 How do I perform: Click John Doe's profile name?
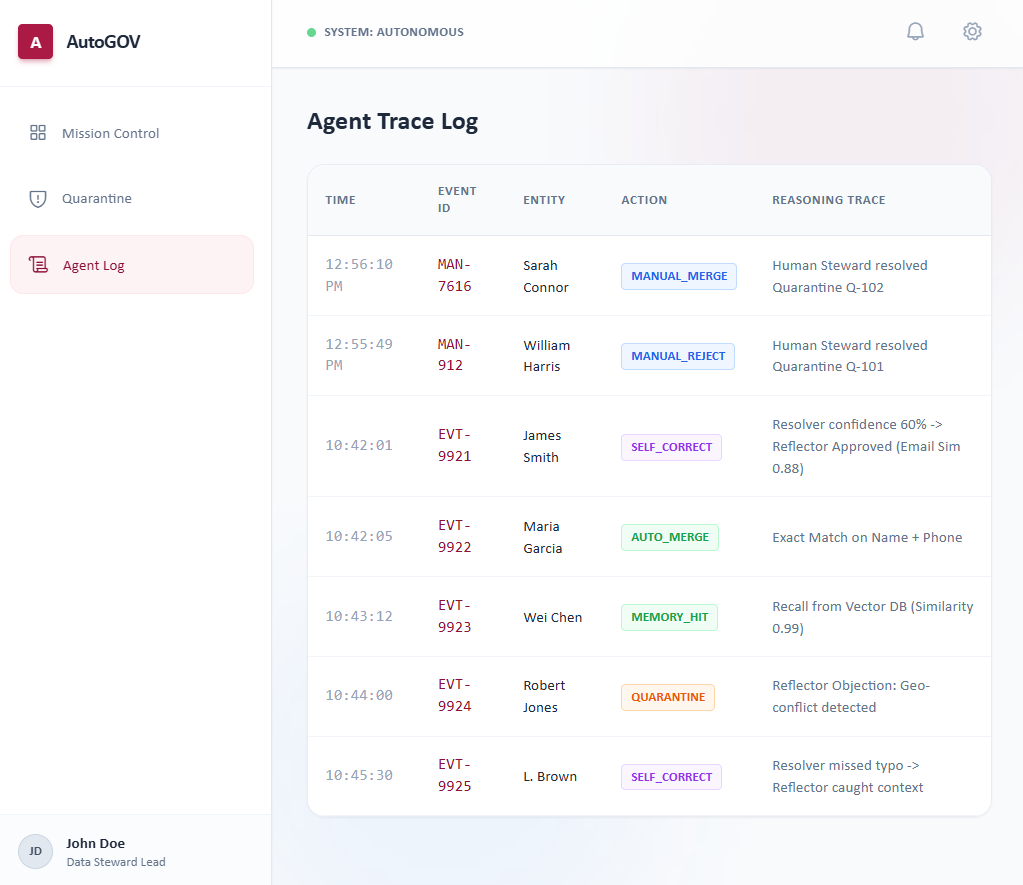[x=95, y=843]
